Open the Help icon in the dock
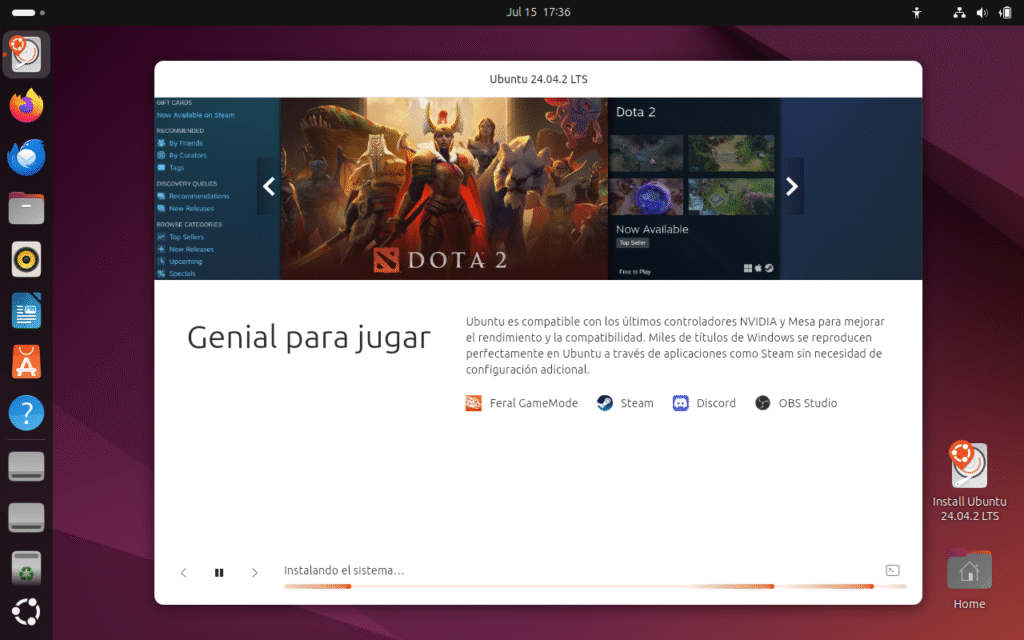Viewport: 1024px width, 640px height. pyautogui.click(x=26, y=413)
